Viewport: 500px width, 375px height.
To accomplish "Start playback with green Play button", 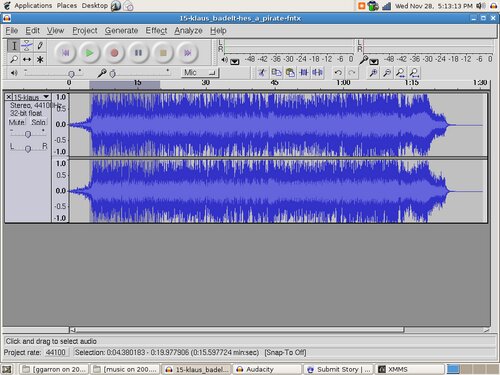I will pos(89,53).
